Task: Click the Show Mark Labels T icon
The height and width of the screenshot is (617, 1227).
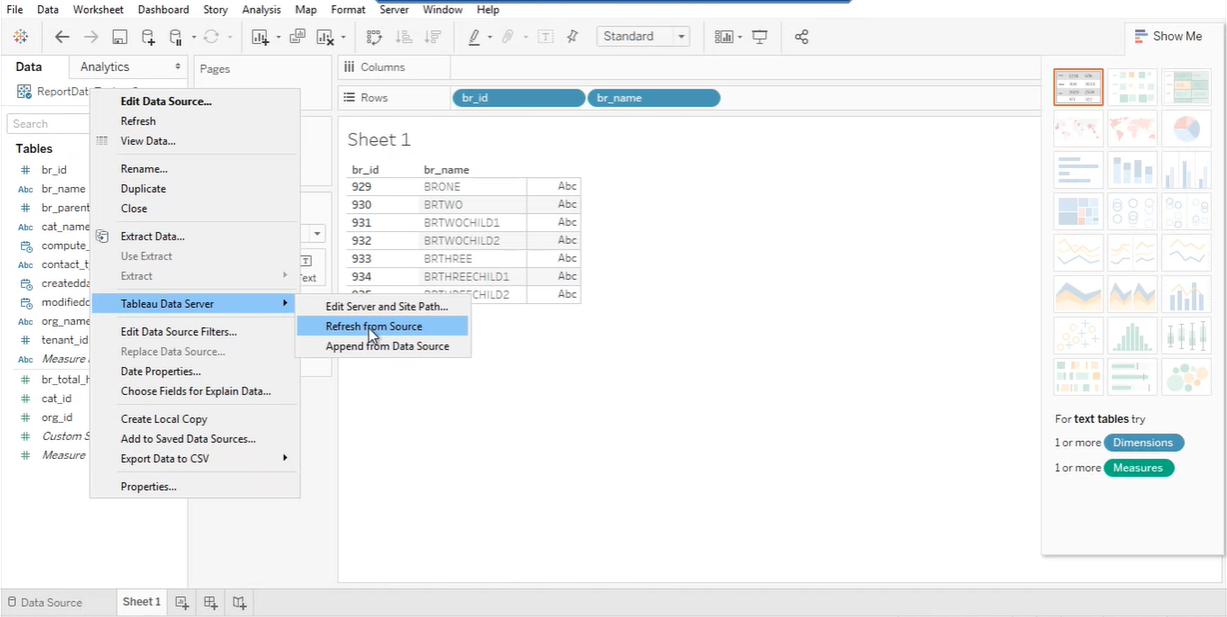Action: tap(546, 37)
